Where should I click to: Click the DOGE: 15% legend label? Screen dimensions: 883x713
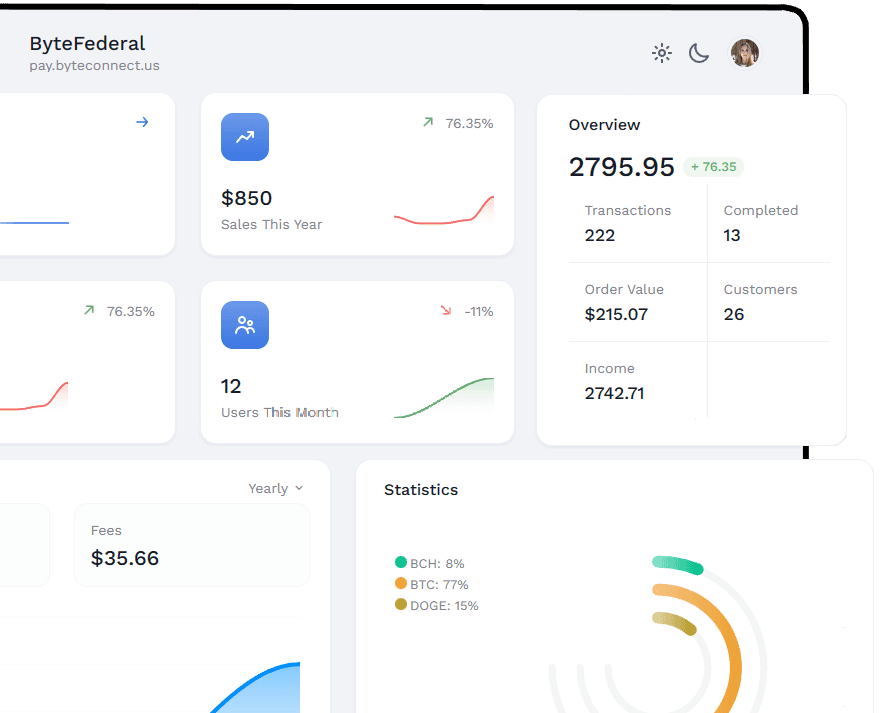444,605
